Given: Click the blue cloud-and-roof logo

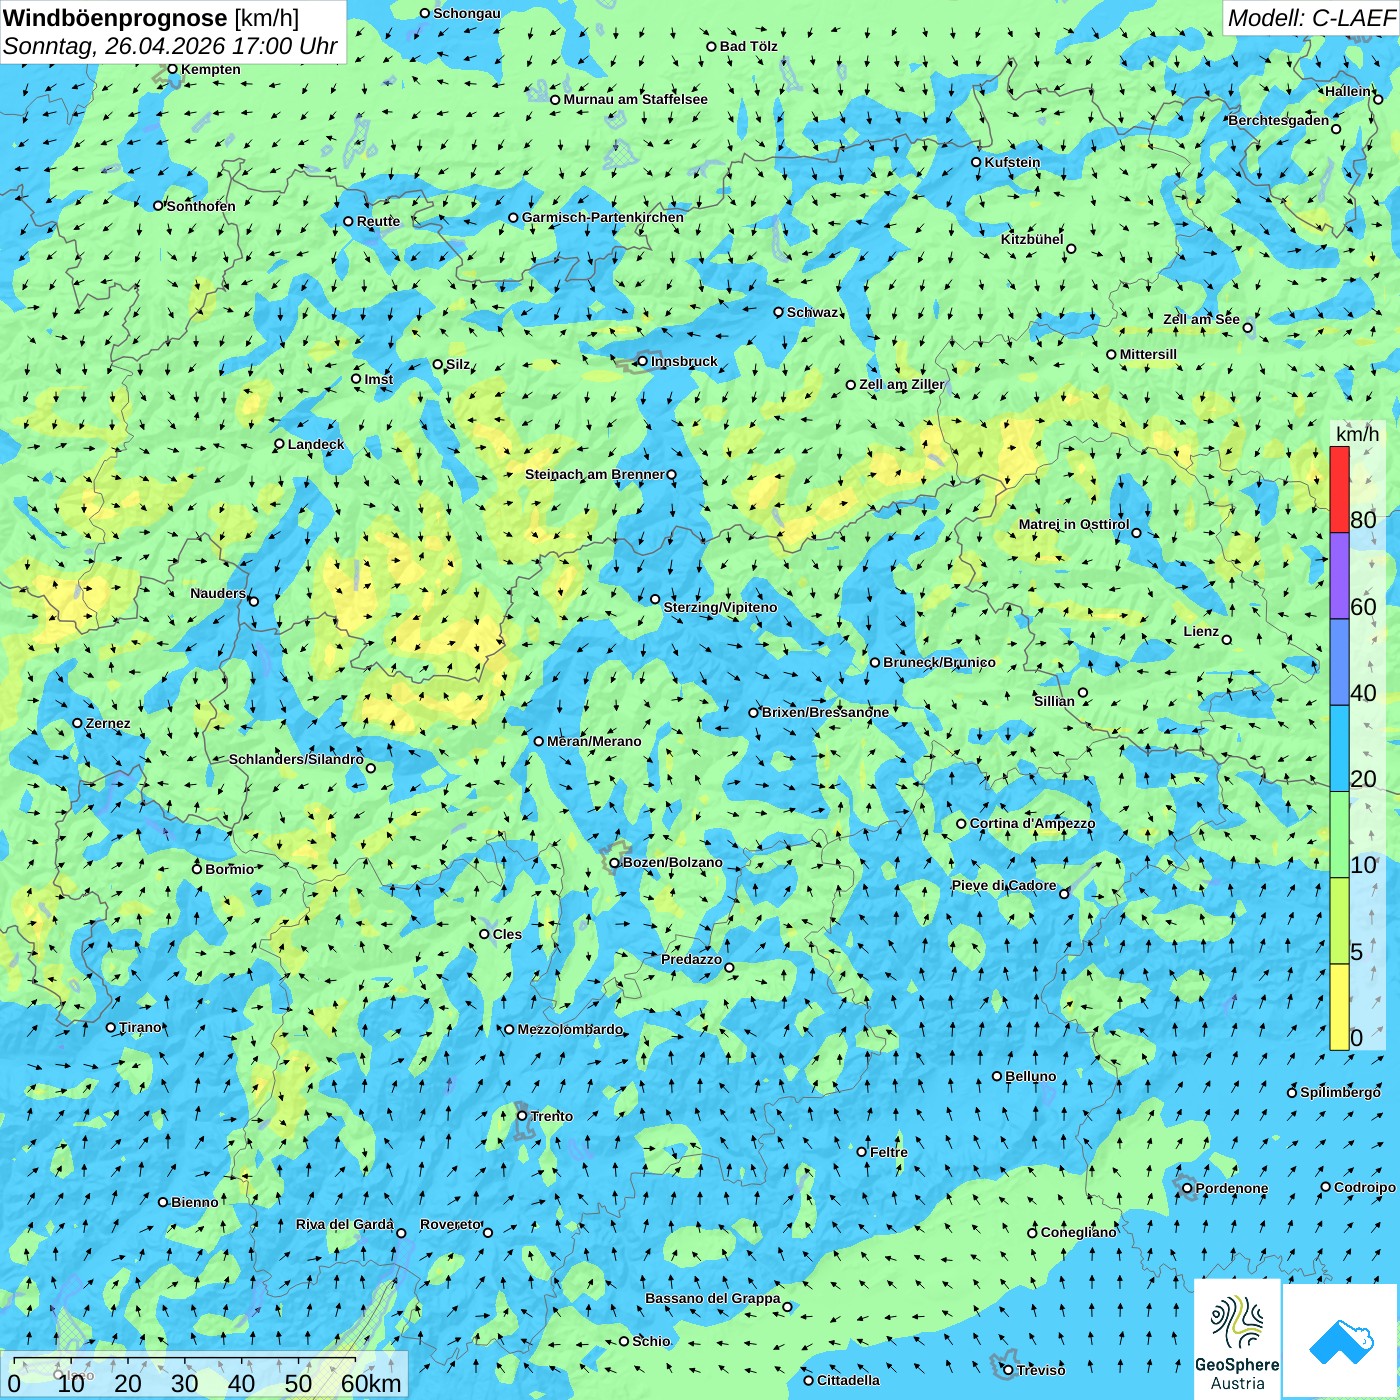Looking at the screenshot, I should pyautogui.click(x=1340, y=1341).
